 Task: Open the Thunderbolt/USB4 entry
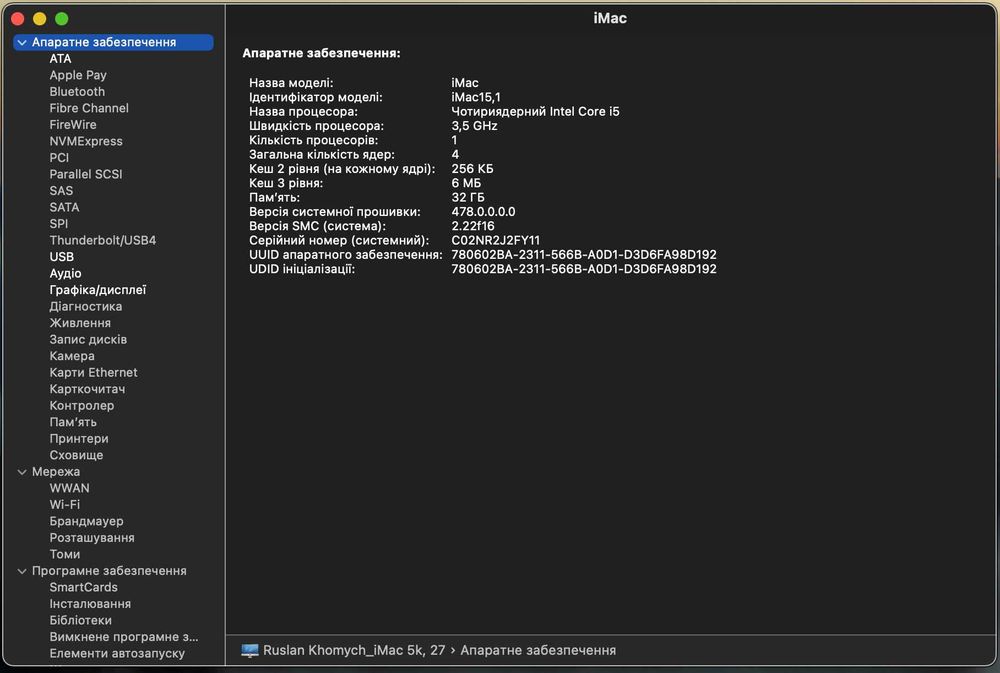pyautogui.click(x=103, y=240)
